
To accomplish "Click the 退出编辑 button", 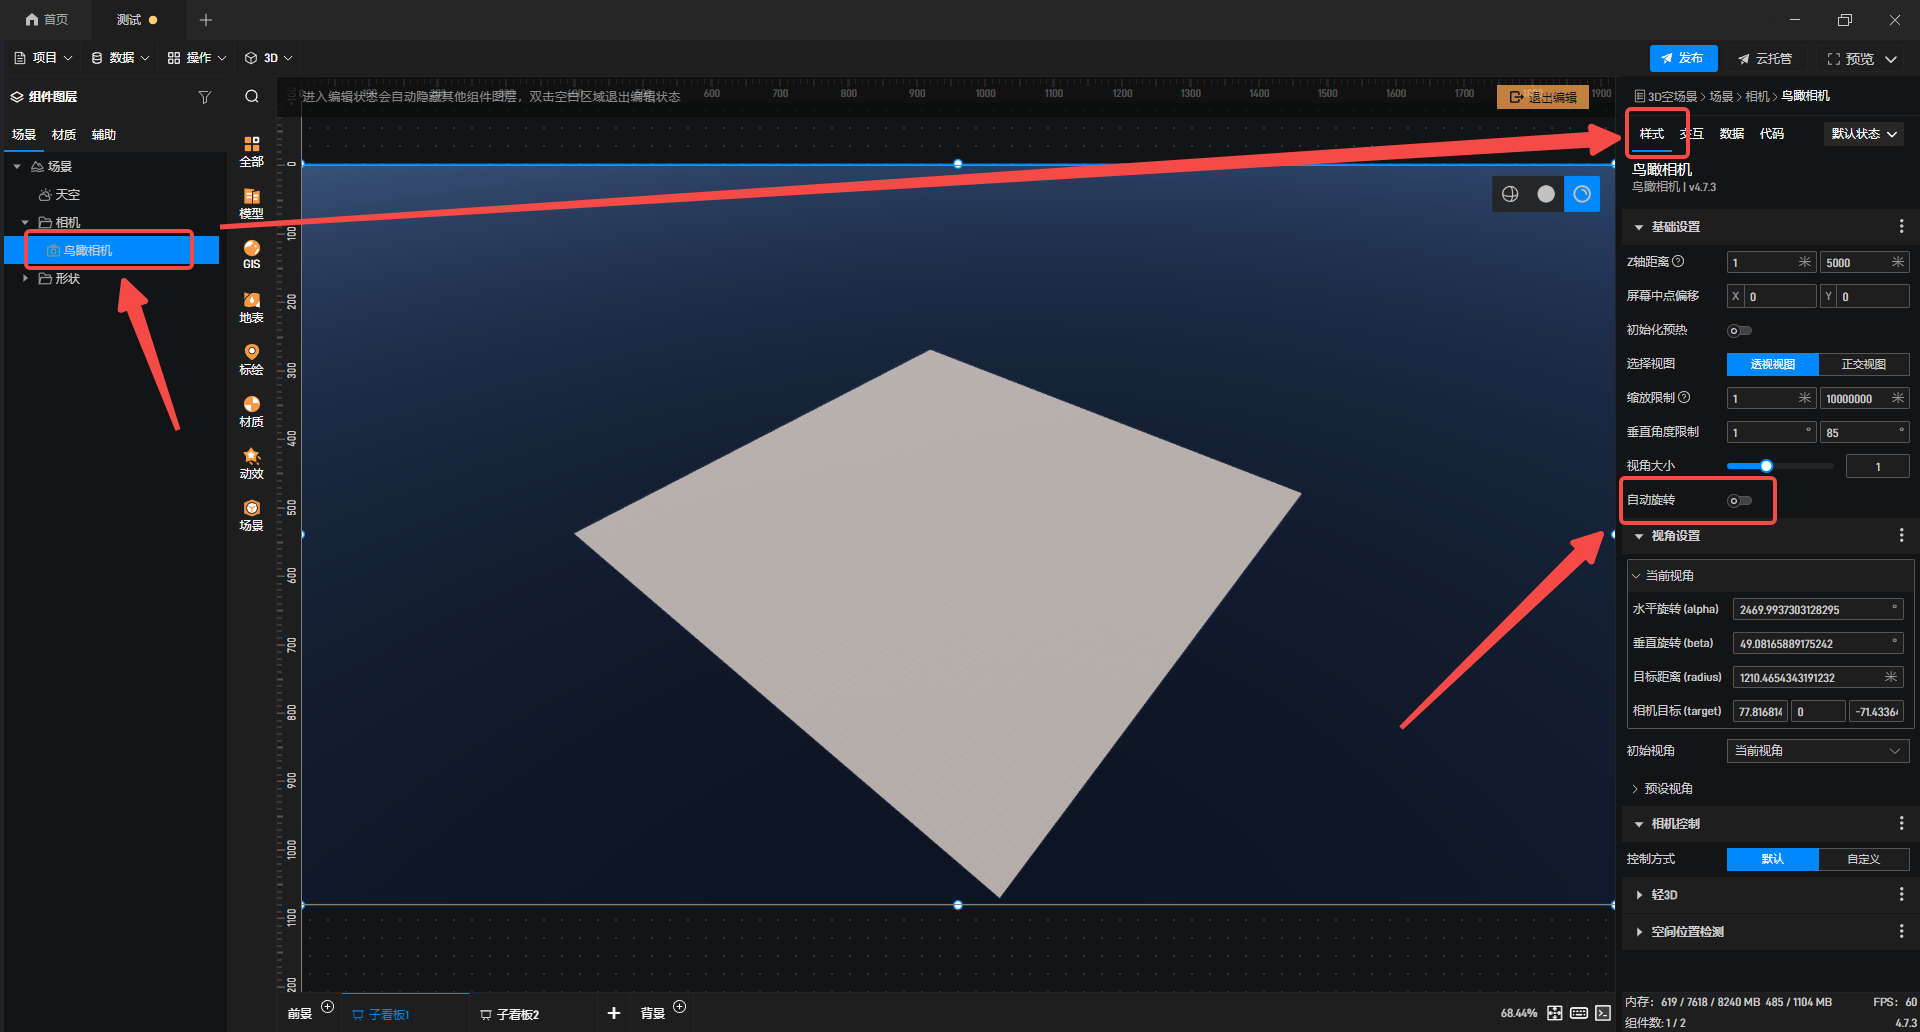I will click(1542, 97).
